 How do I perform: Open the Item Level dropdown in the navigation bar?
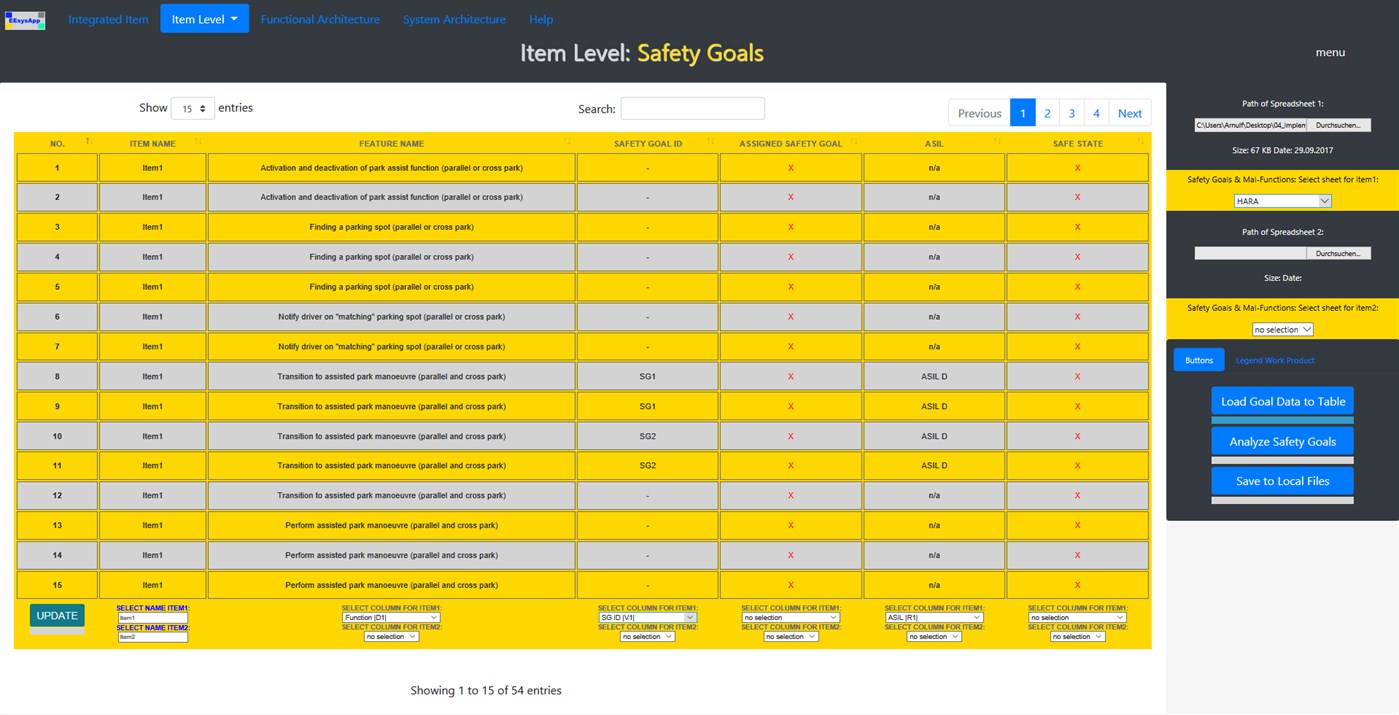point(204,18)
